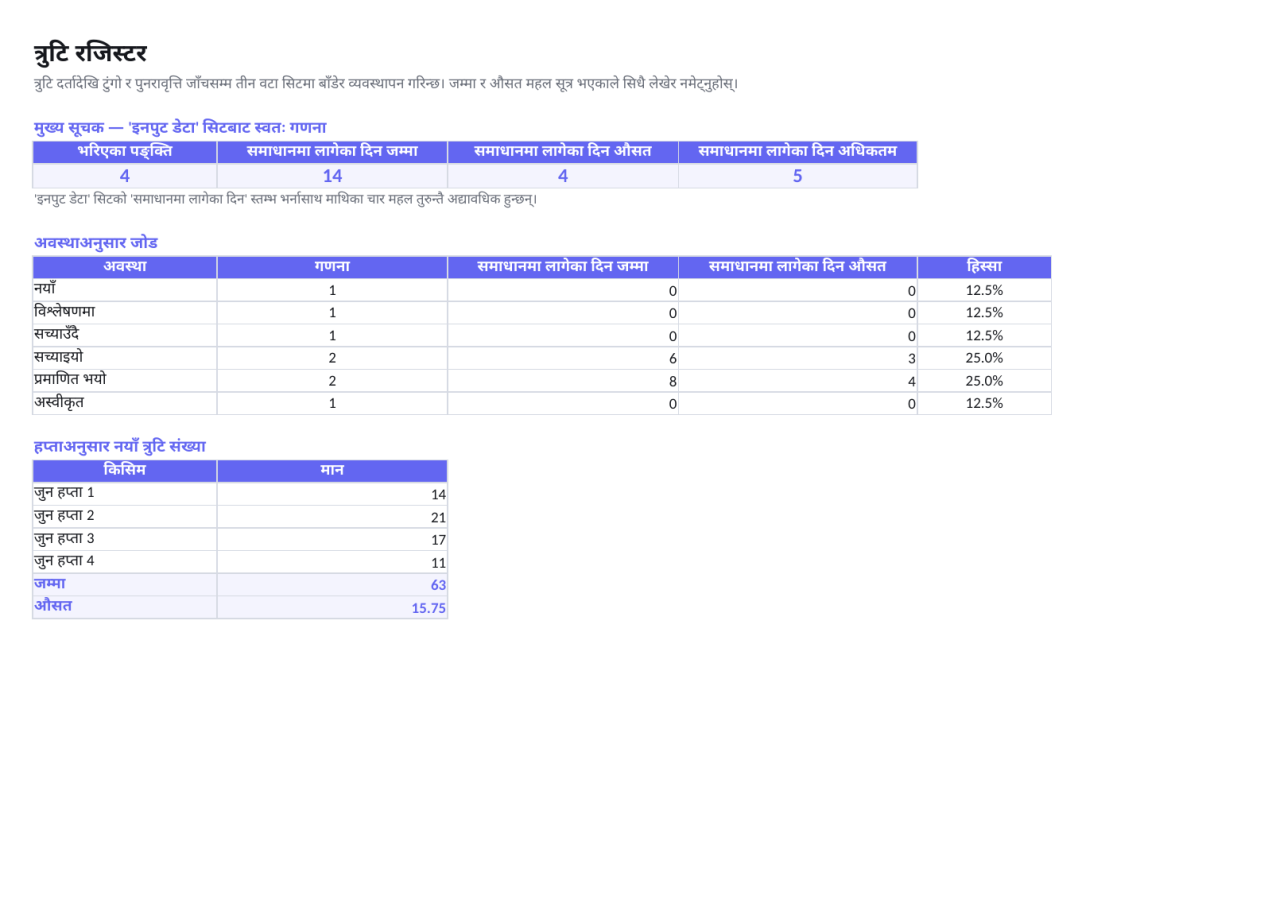Click the value 14 in the key indicators row
The image size is (1272, 900).
coord(332,176)
